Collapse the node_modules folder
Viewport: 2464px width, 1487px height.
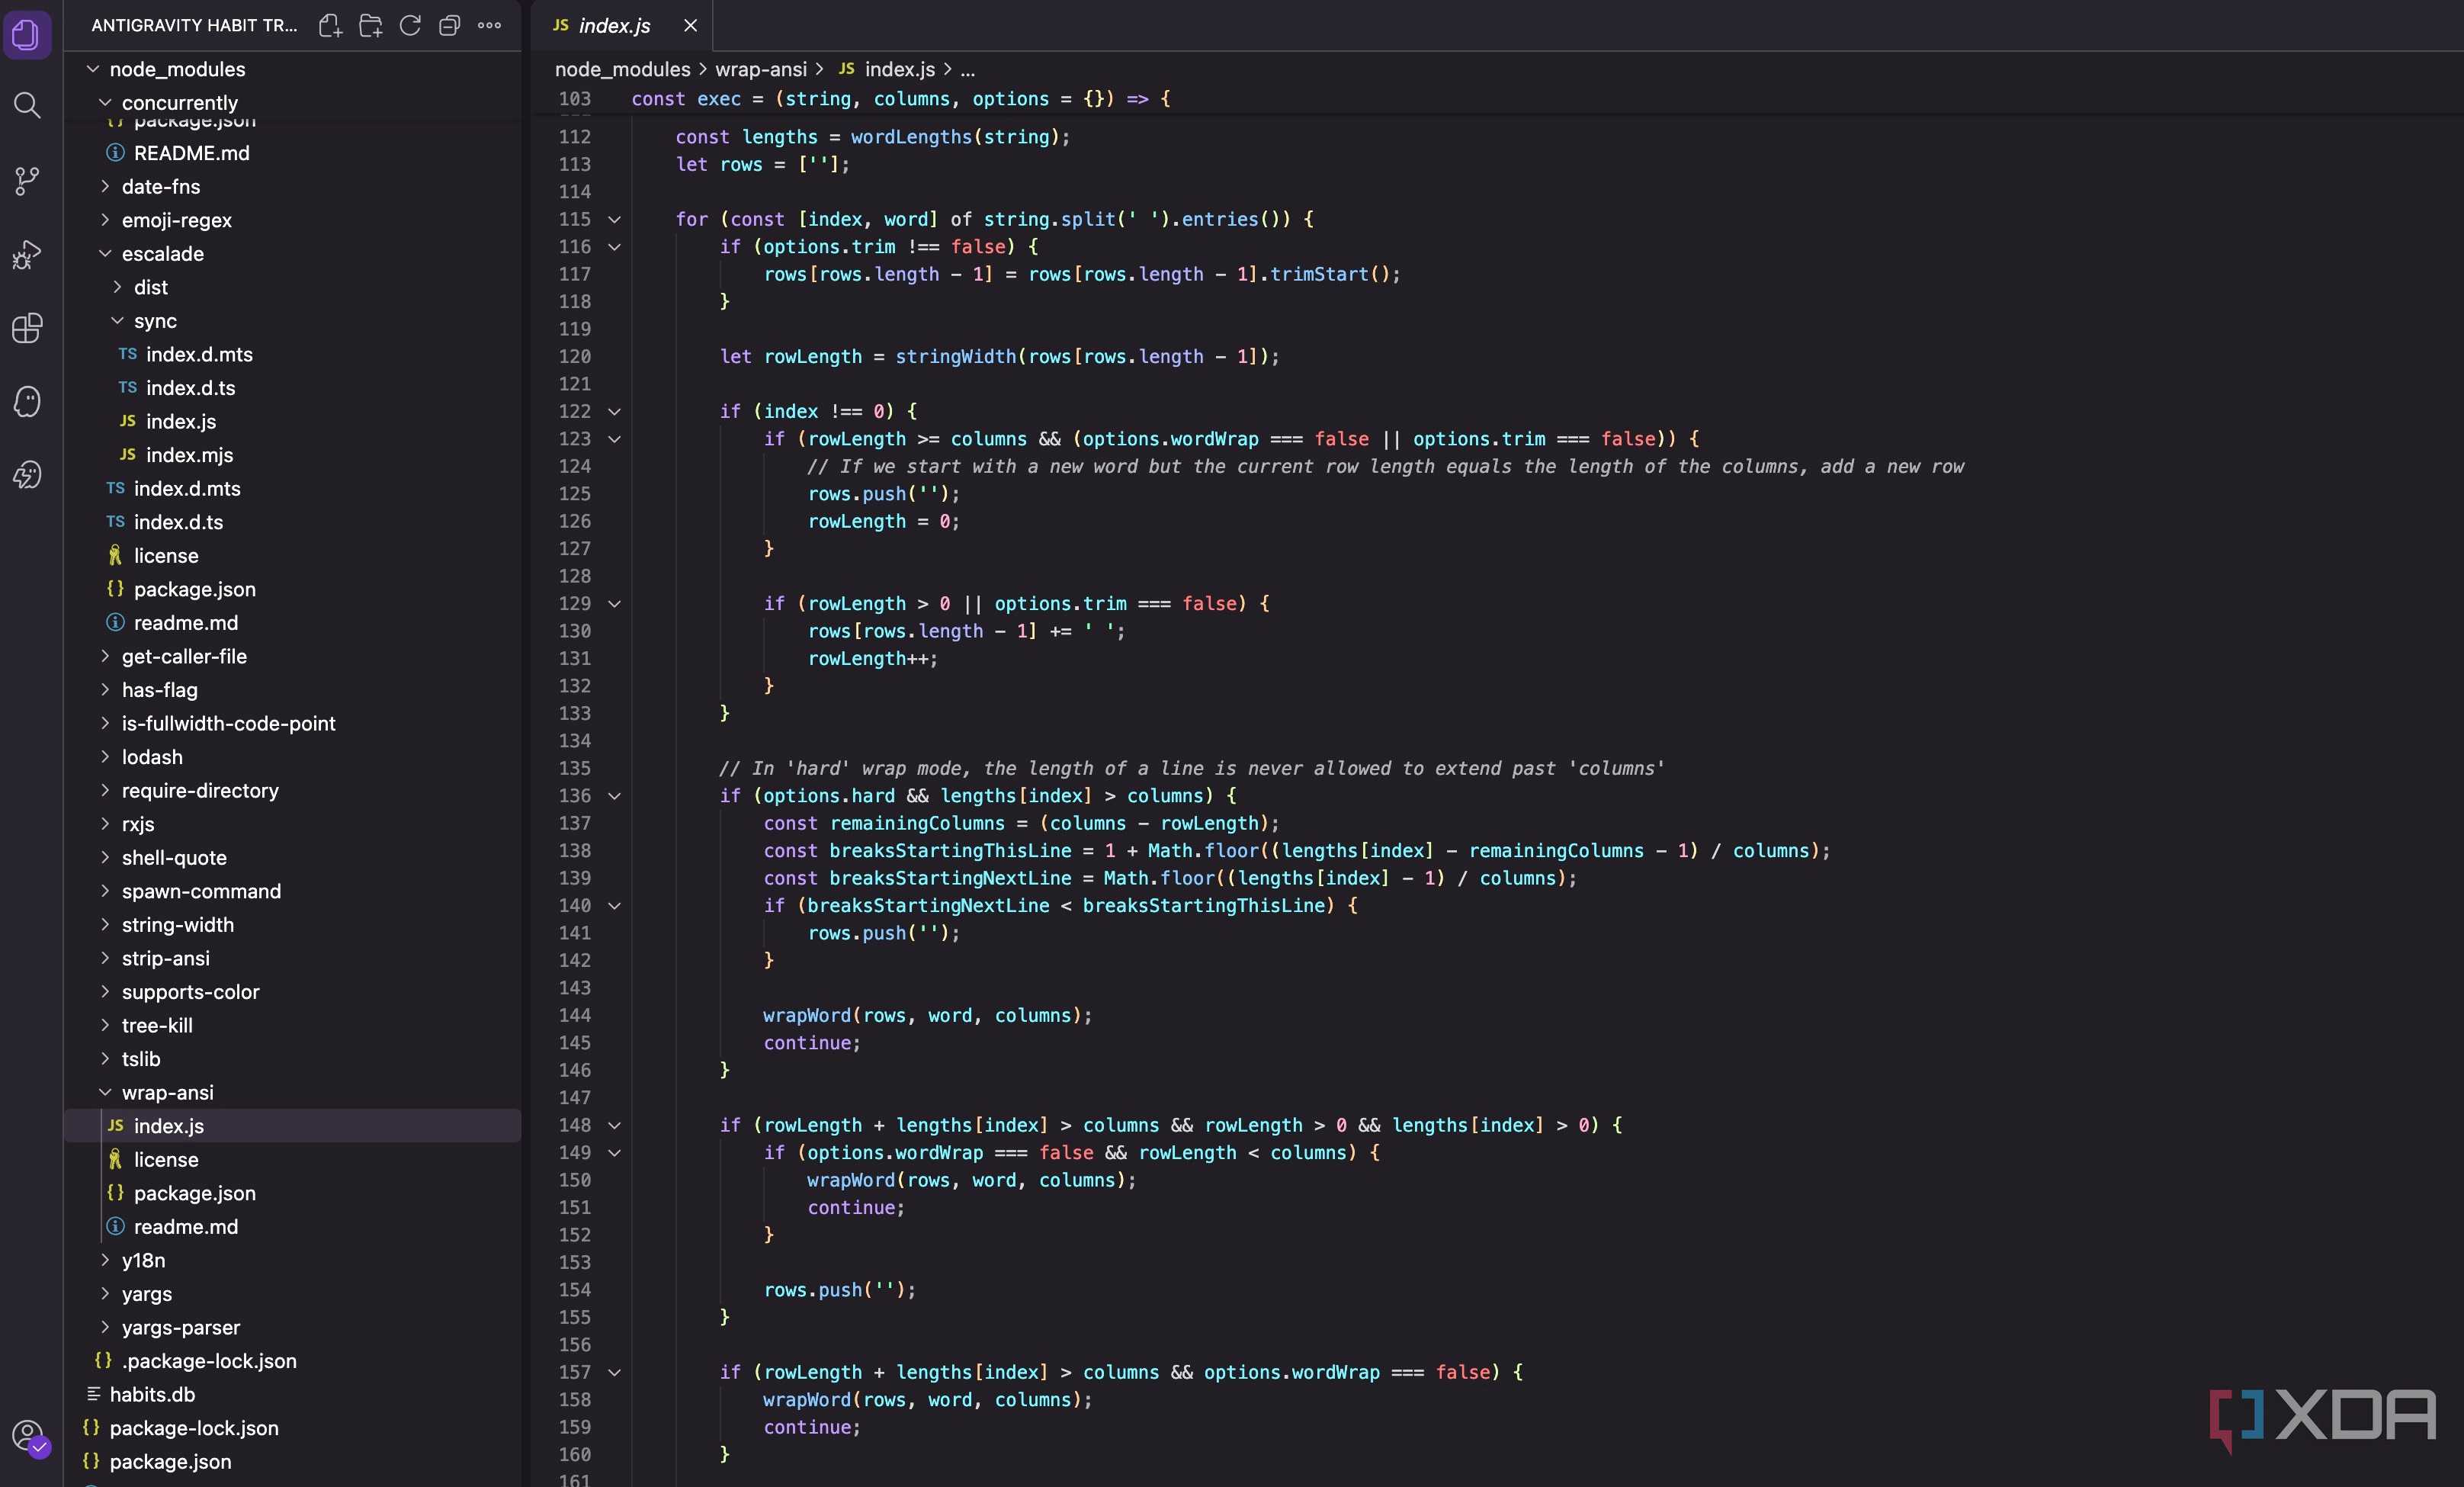[93, 69]
